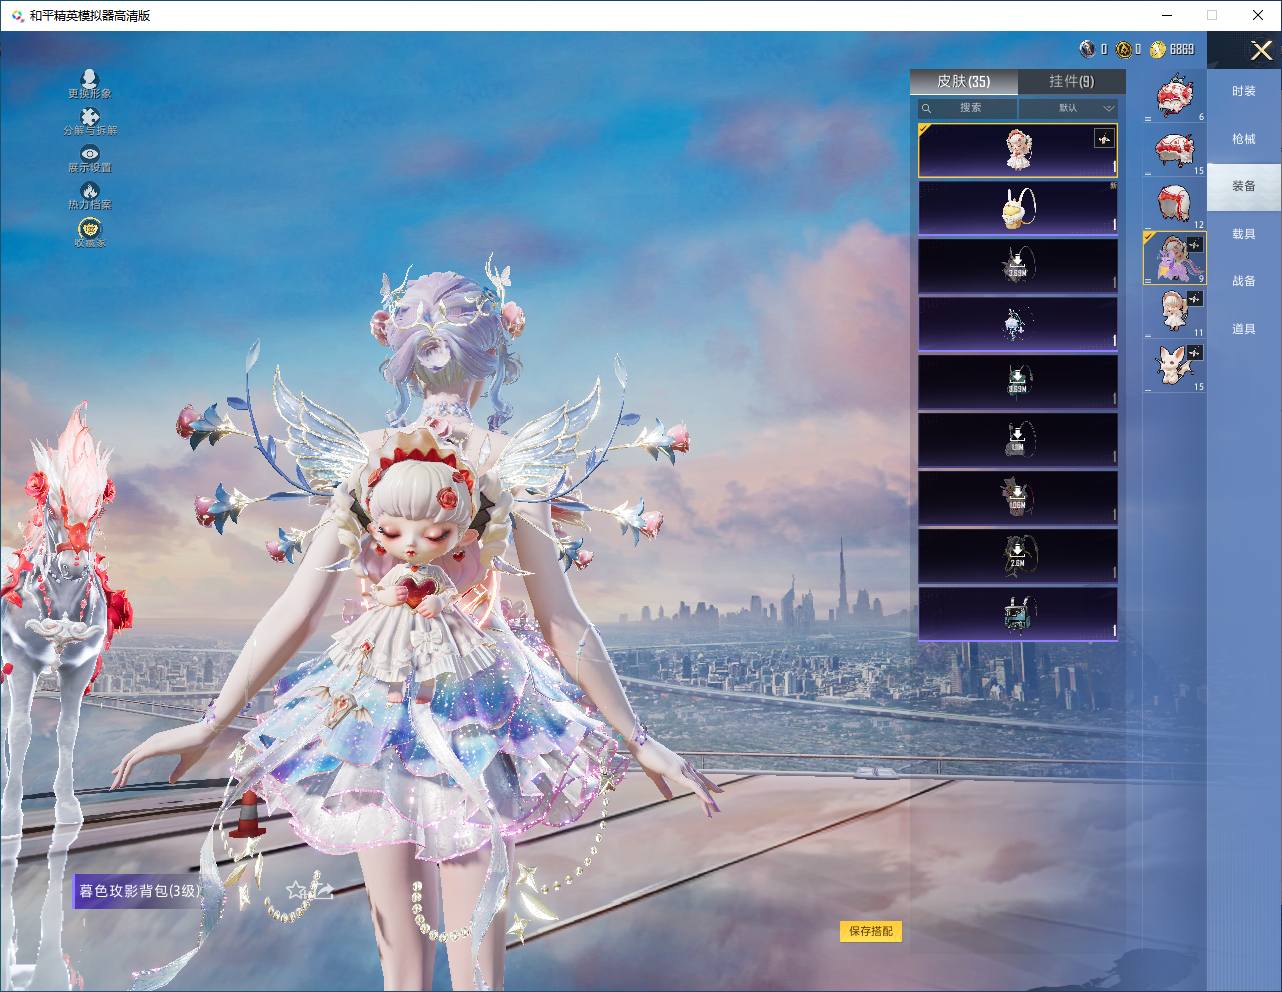
Task: Open the 道具 category
Action: click(x=1244, y=329)
